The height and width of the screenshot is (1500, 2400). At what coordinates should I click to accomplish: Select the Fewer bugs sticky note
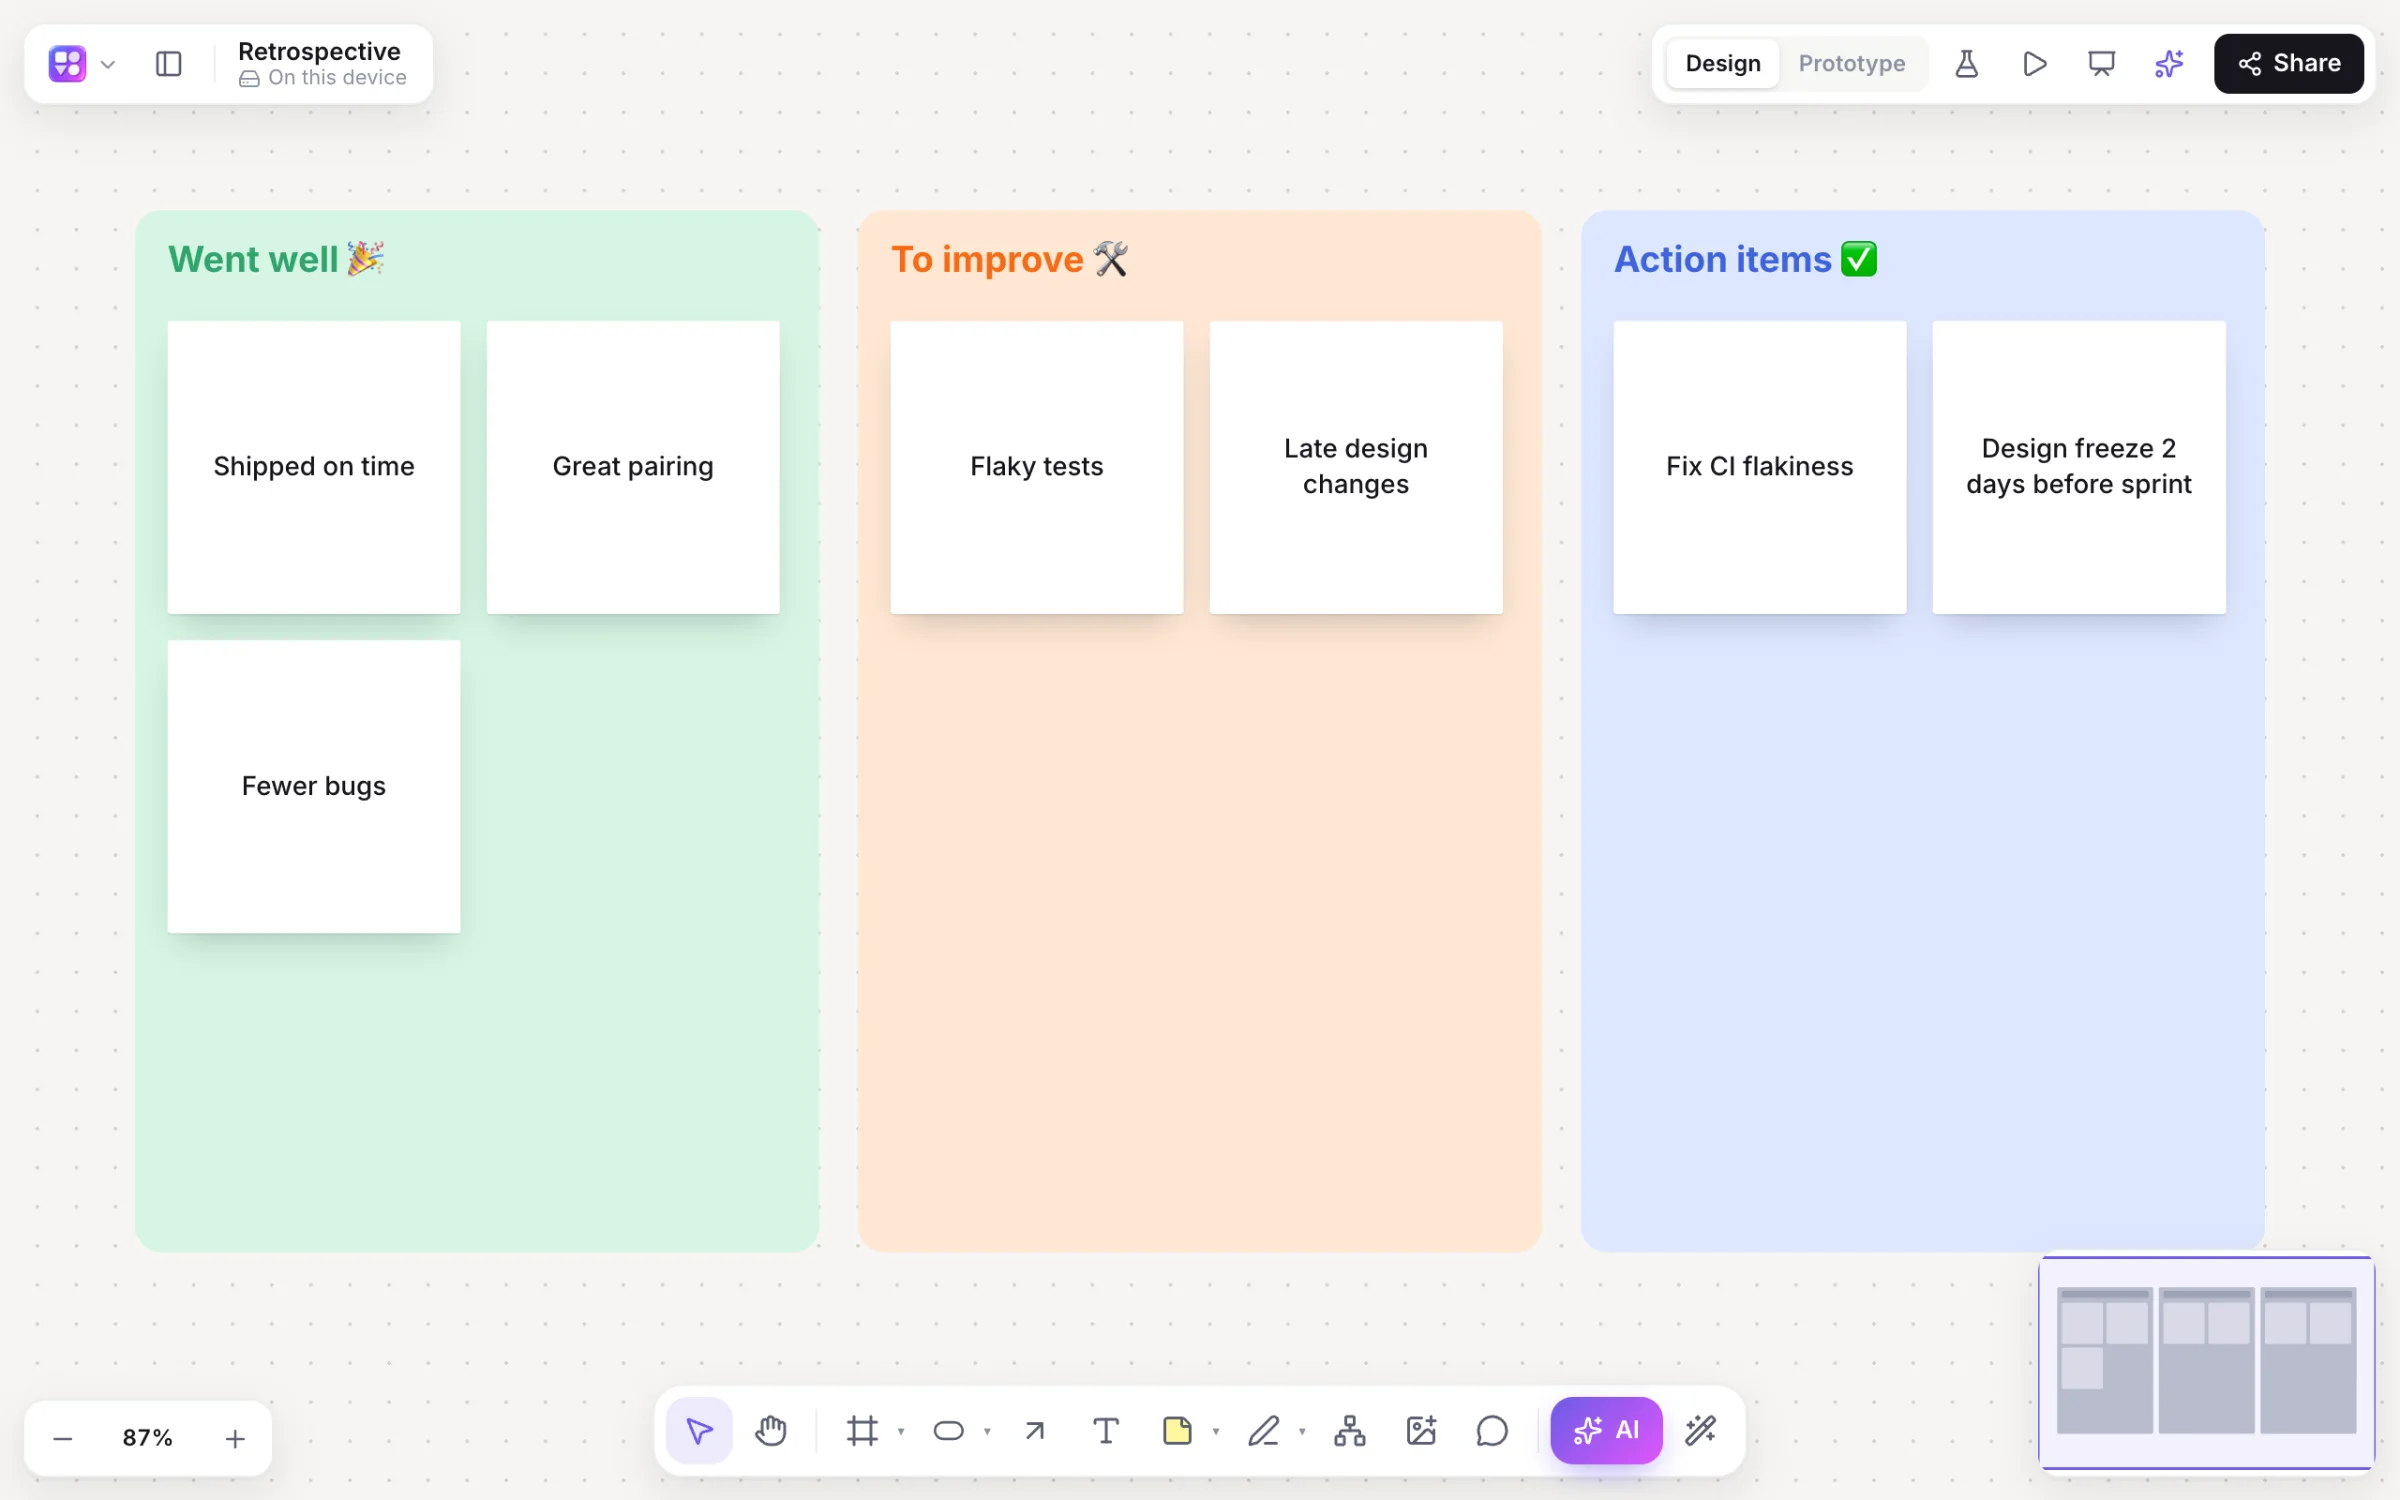(x=314, y=786)
